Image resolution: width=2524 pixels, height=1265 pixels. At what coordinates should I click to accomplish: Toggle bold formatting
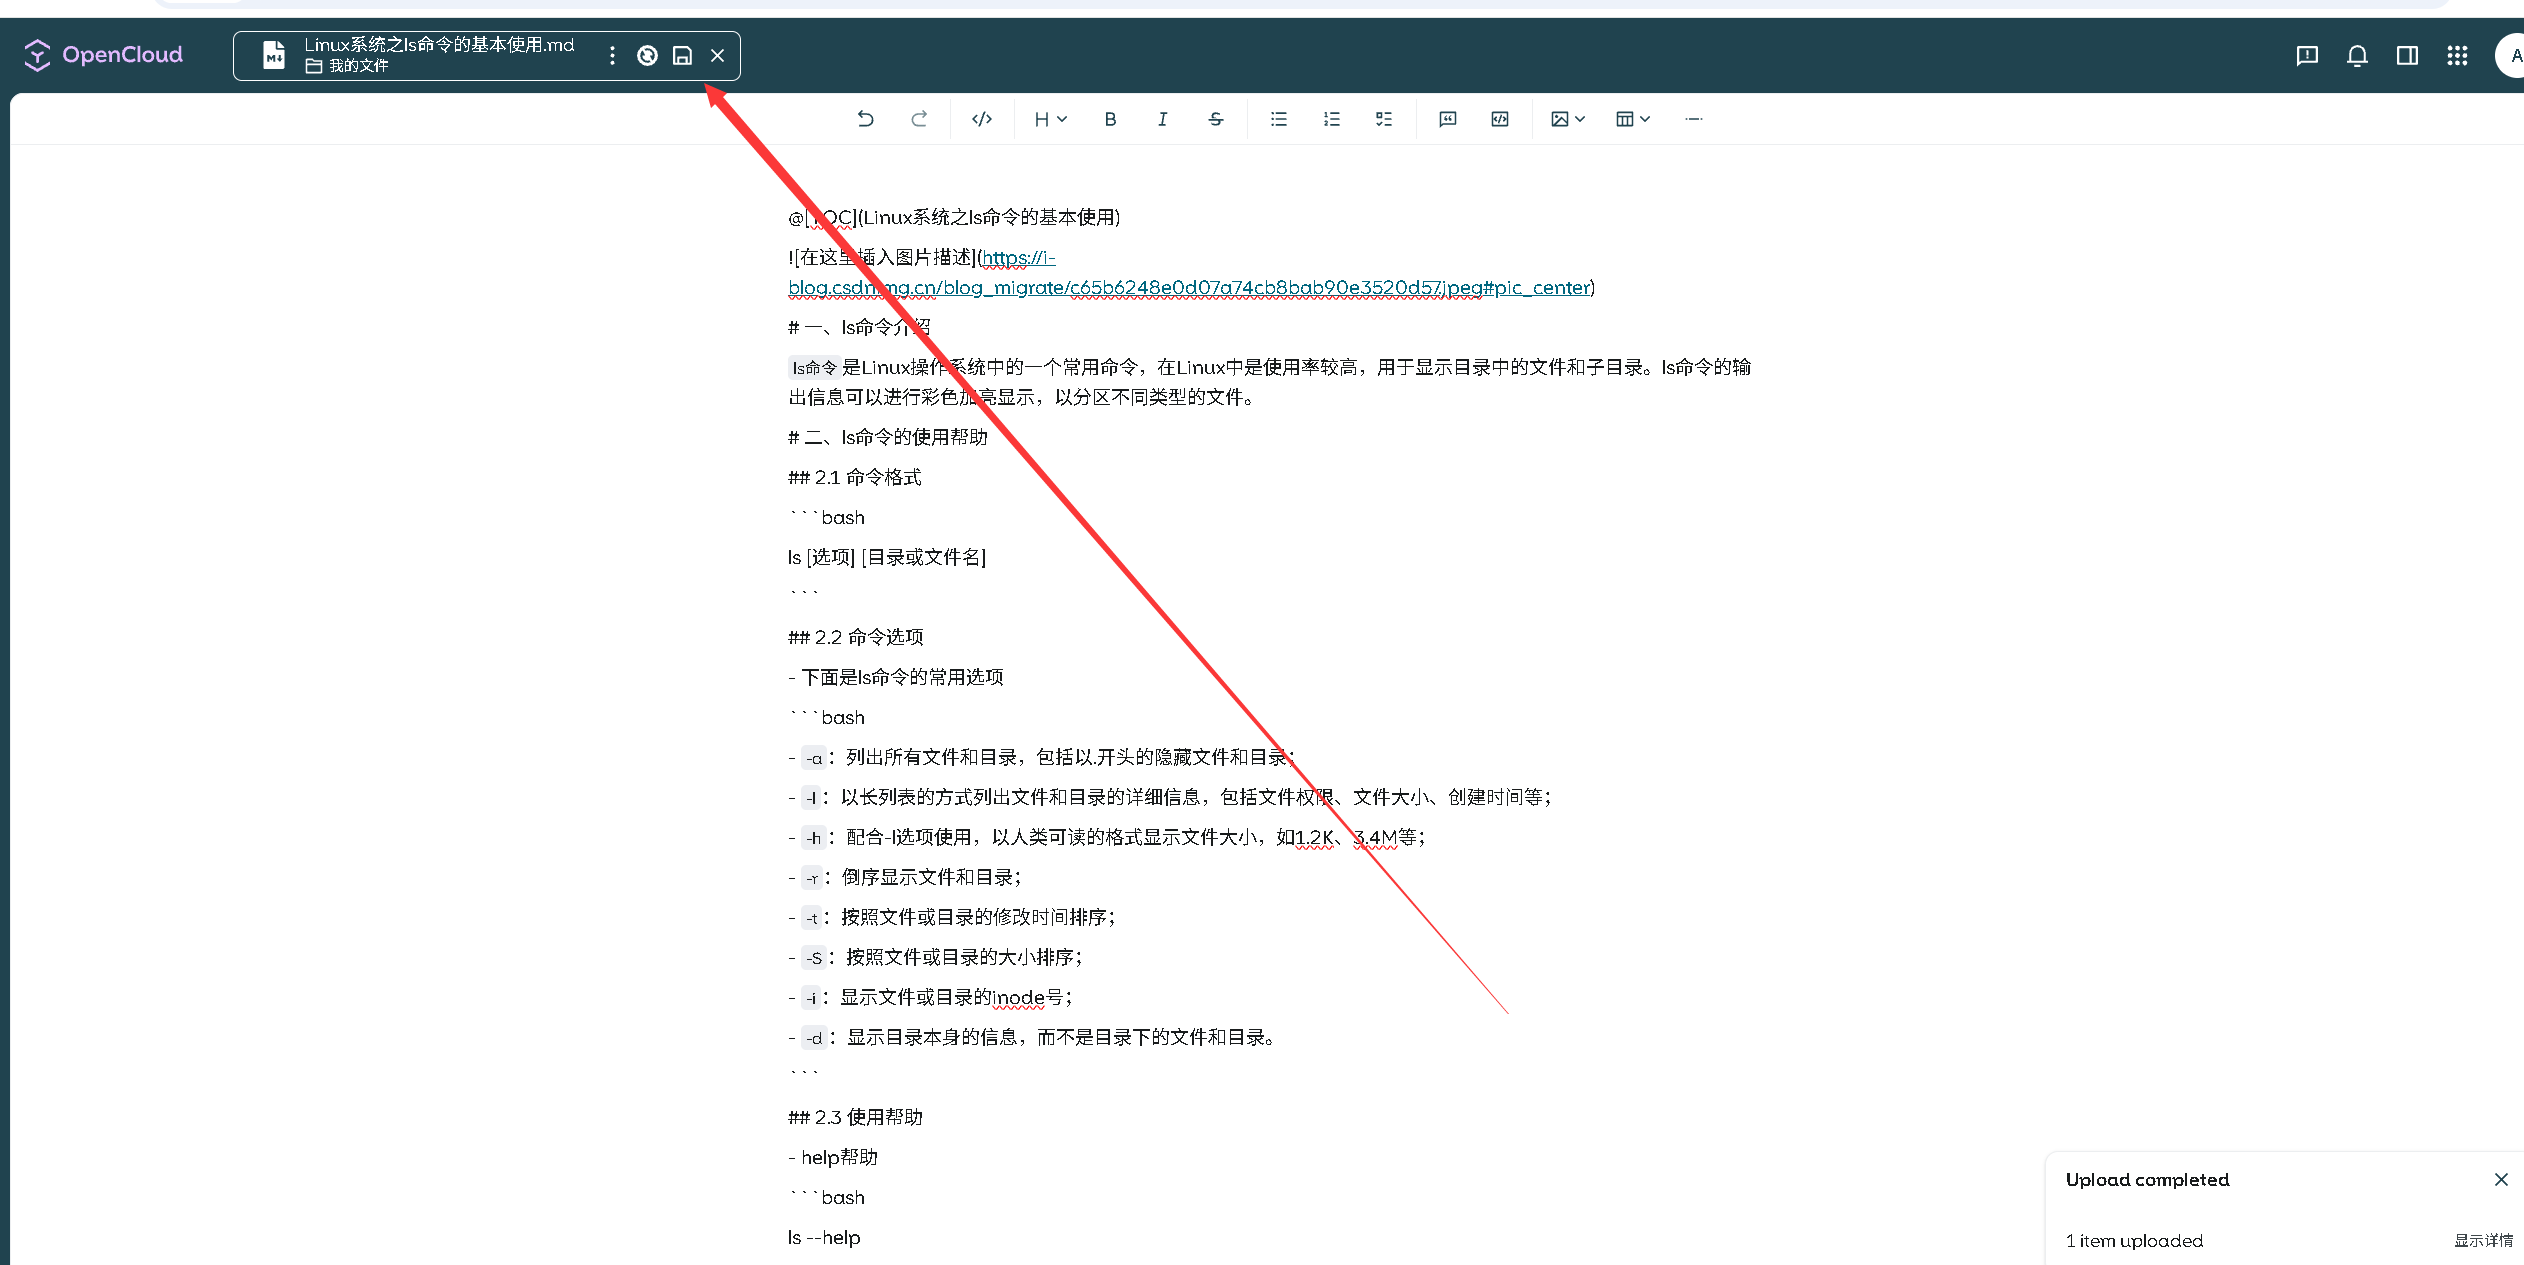(x=1110, y=119)
